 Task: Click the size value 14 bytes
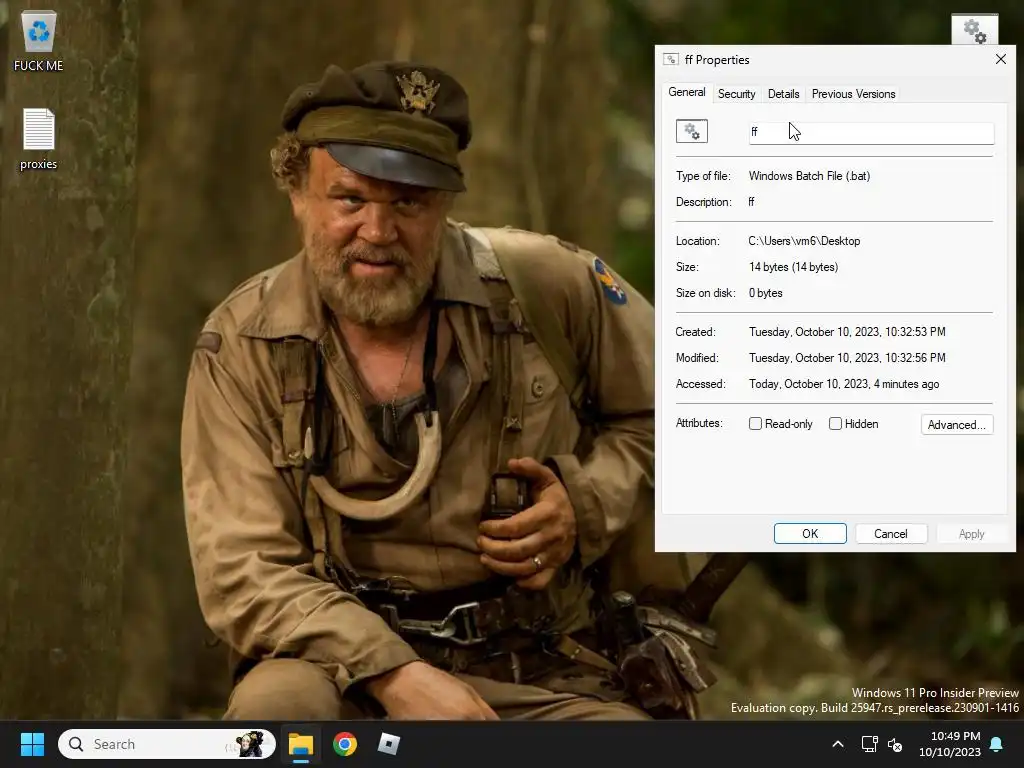pyautogui.click(x=793, y=267)
